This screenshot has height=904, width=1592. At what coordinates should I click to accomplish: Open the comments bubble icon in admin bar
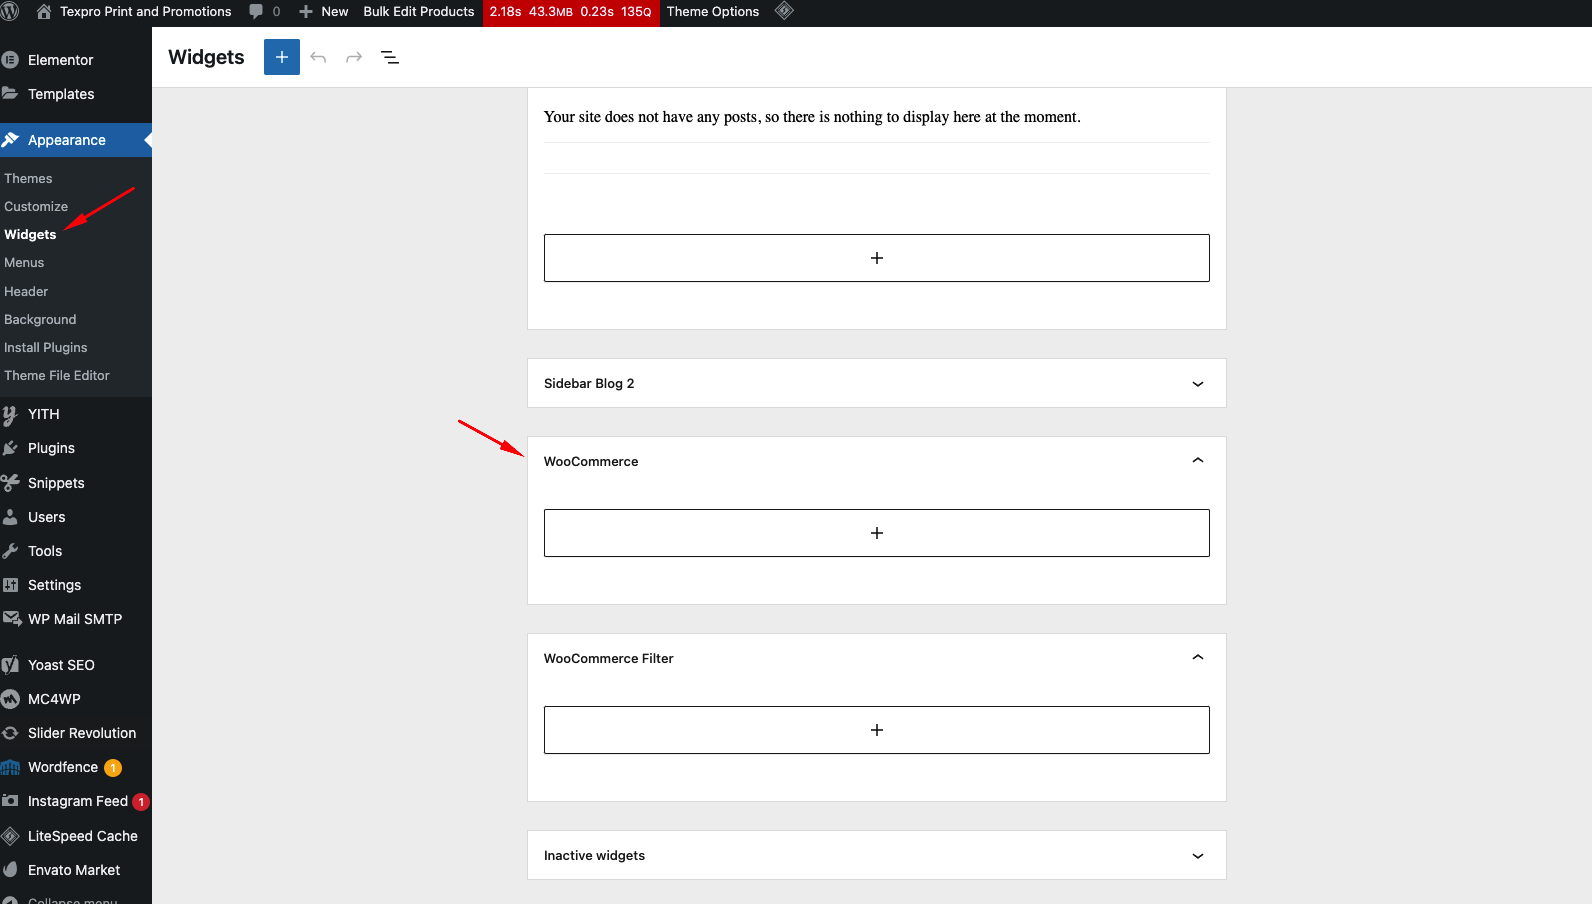[x=256, y=12]
